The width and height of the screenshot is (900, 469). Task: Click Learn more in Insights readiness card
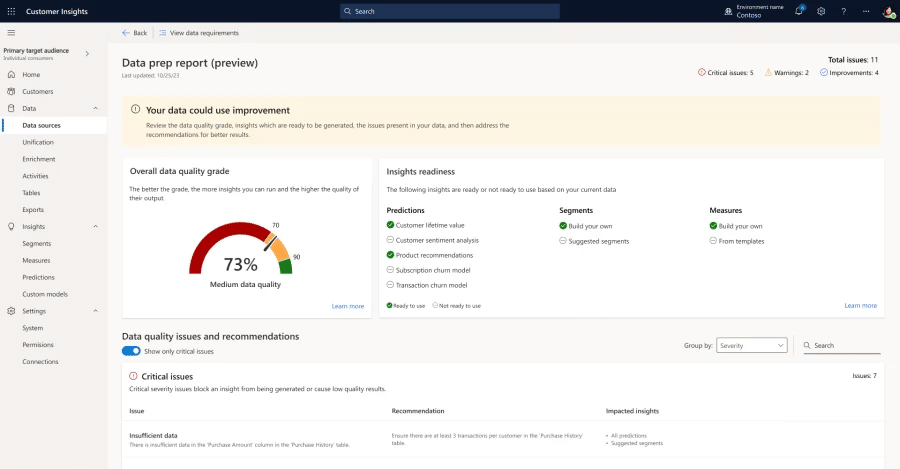(x=860, y=305)
